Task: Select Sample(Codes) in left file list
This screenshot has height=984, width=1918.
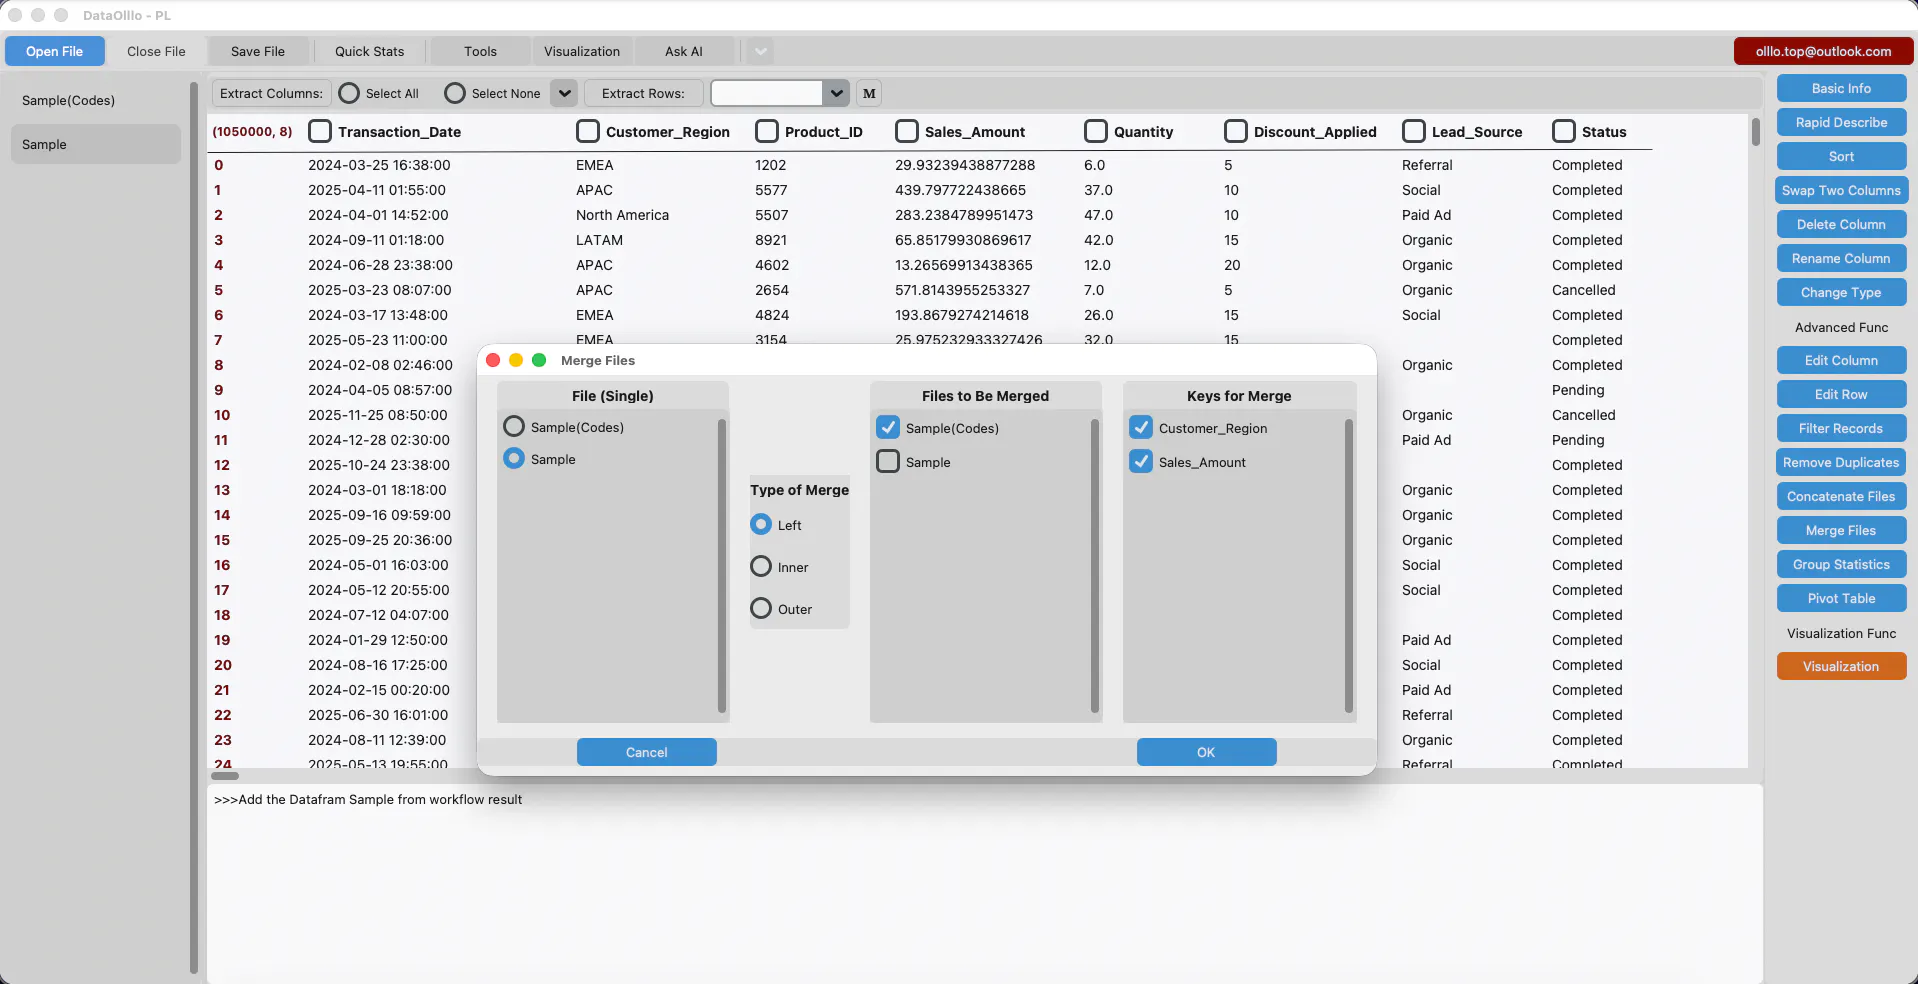Action: (96, 100)
